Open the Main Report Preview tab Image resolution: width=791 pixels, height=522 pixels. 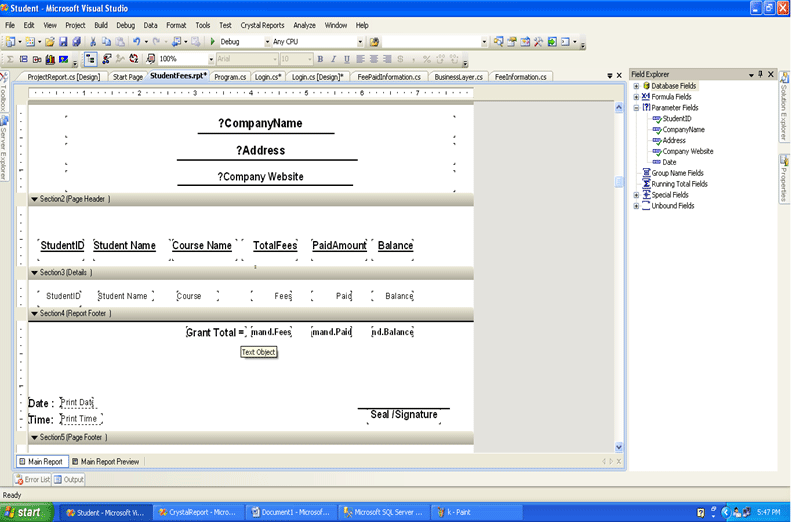coord(105,461)
